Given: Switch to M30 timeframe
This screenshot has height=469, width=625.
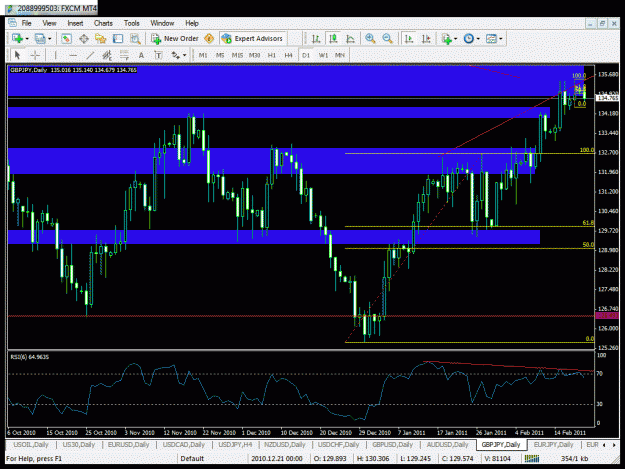Looking at the screenshot, I should click(254, 55).
